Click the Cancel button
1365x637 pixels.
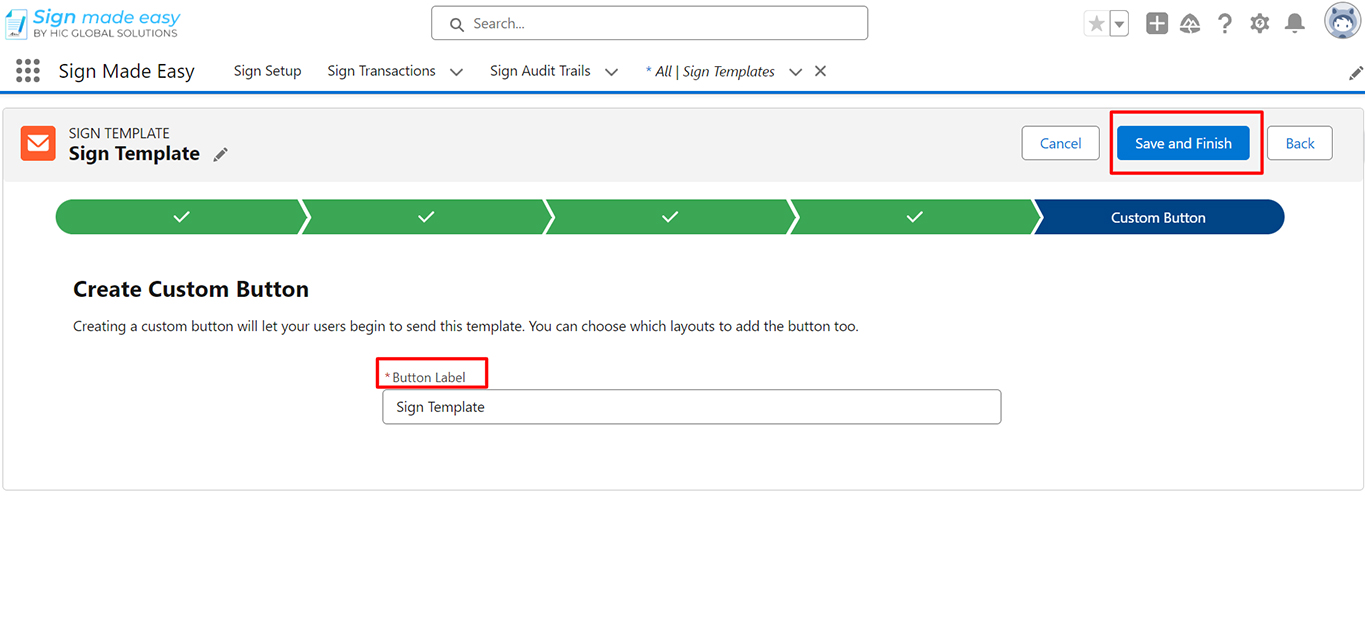(1060, 143)
